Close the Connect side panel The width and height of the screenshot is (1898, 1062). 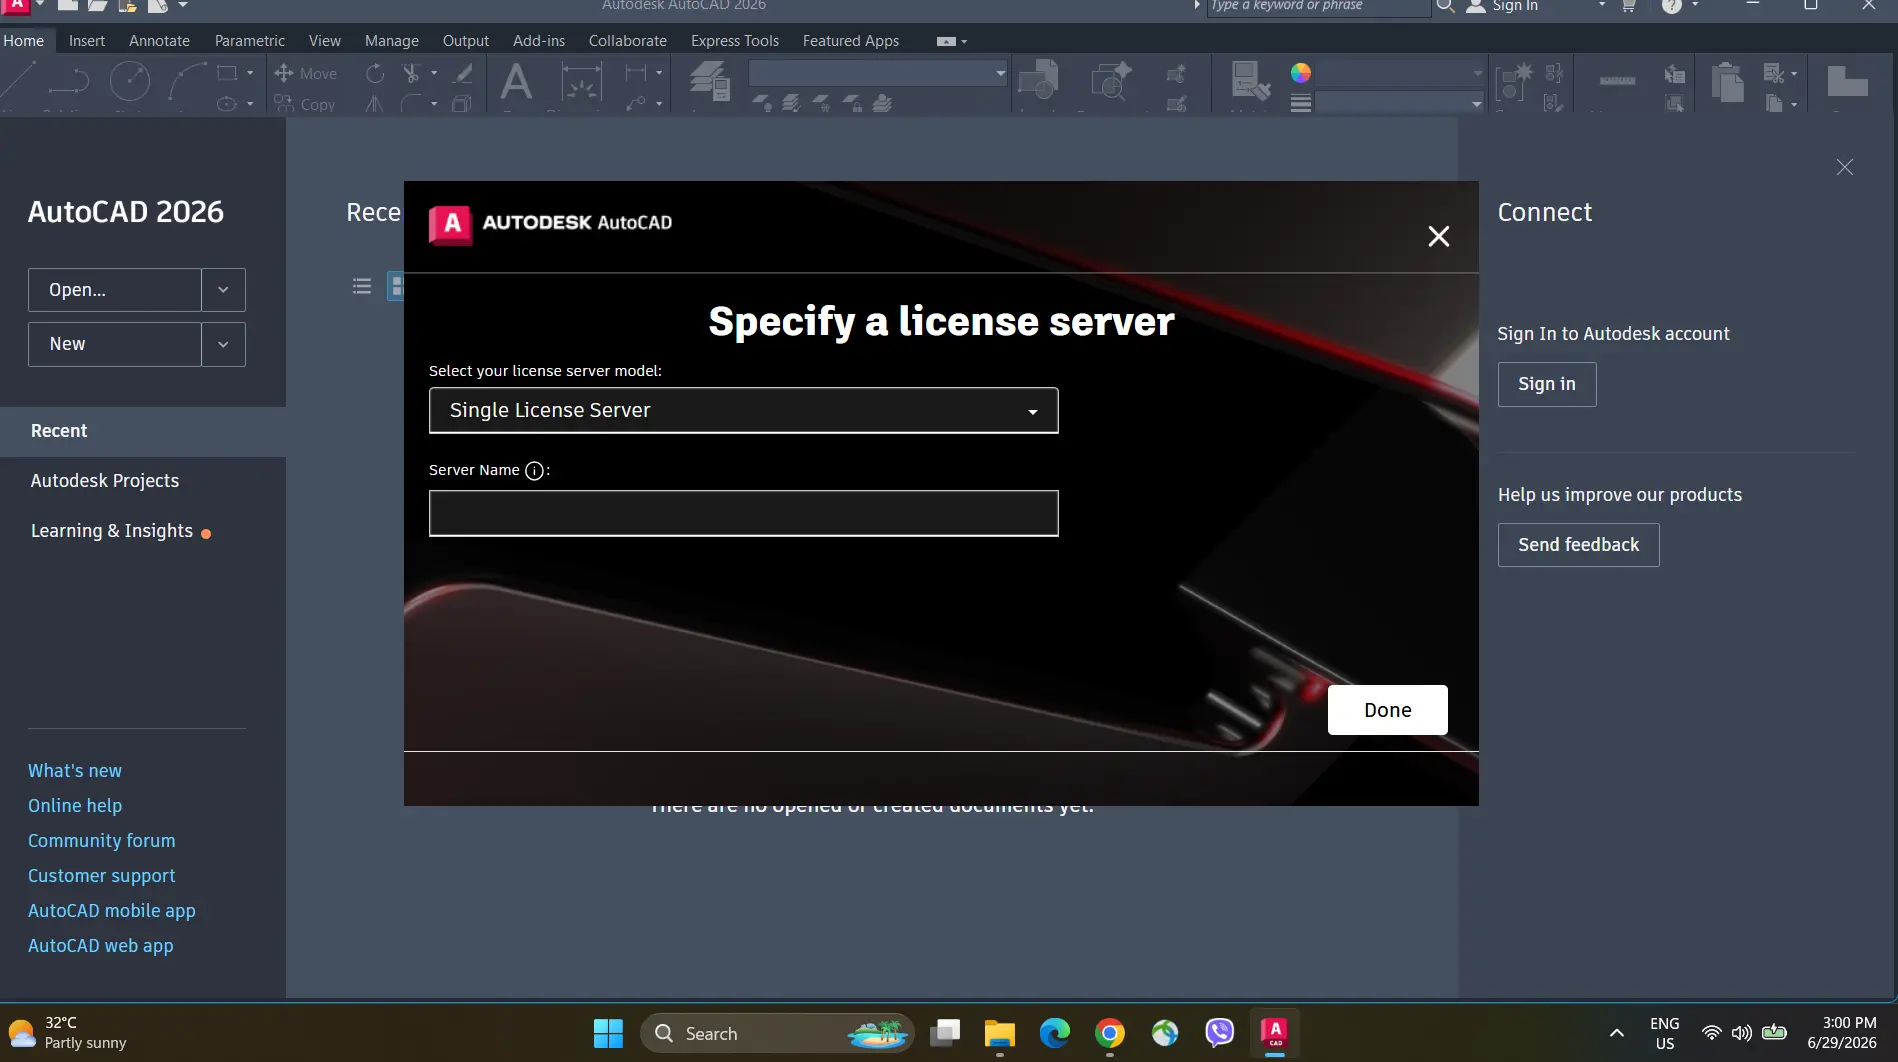(1845, 167)
